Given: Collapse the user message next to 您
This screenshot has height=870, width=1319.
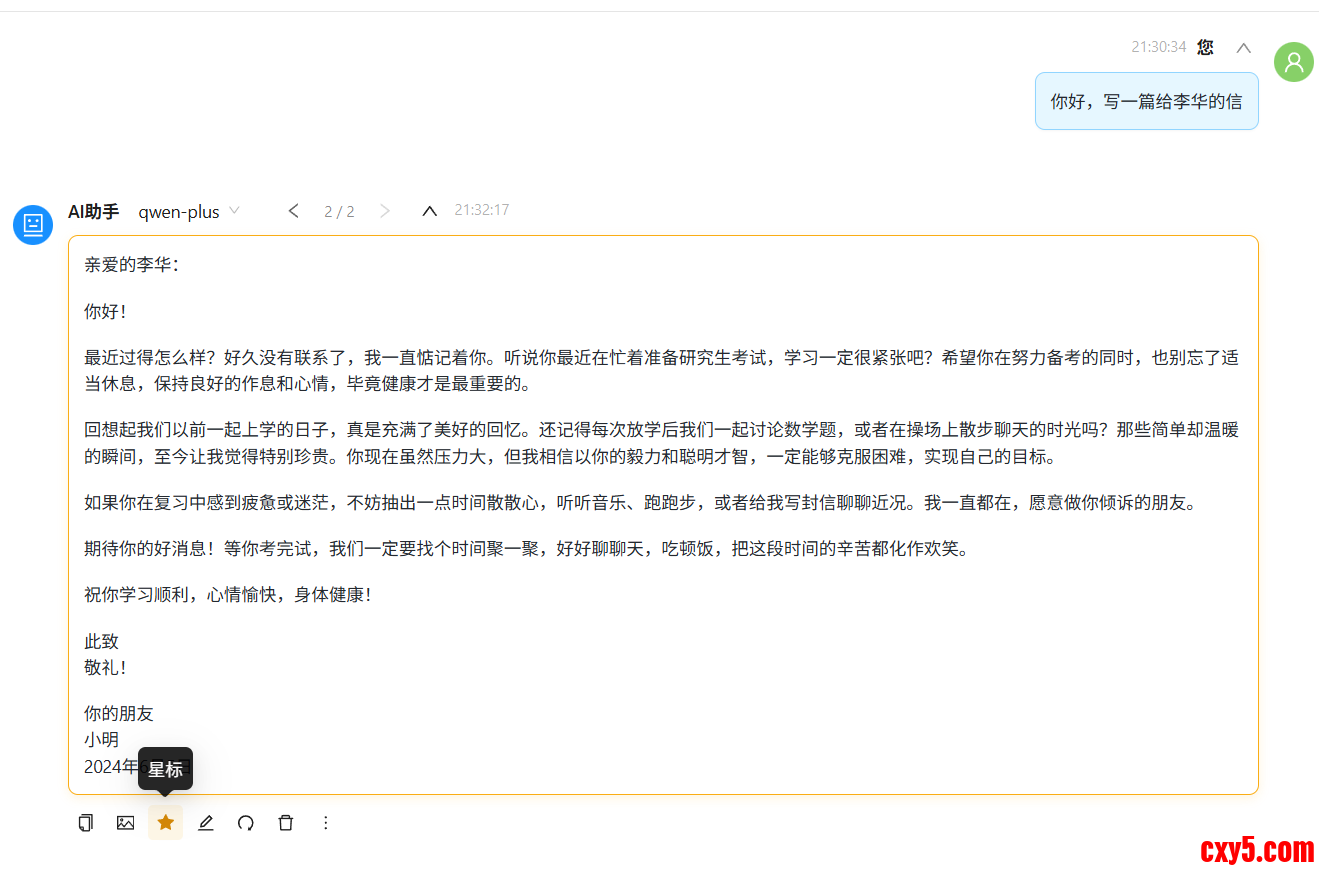Looking at the screenshot, I should pos(1244,48).
